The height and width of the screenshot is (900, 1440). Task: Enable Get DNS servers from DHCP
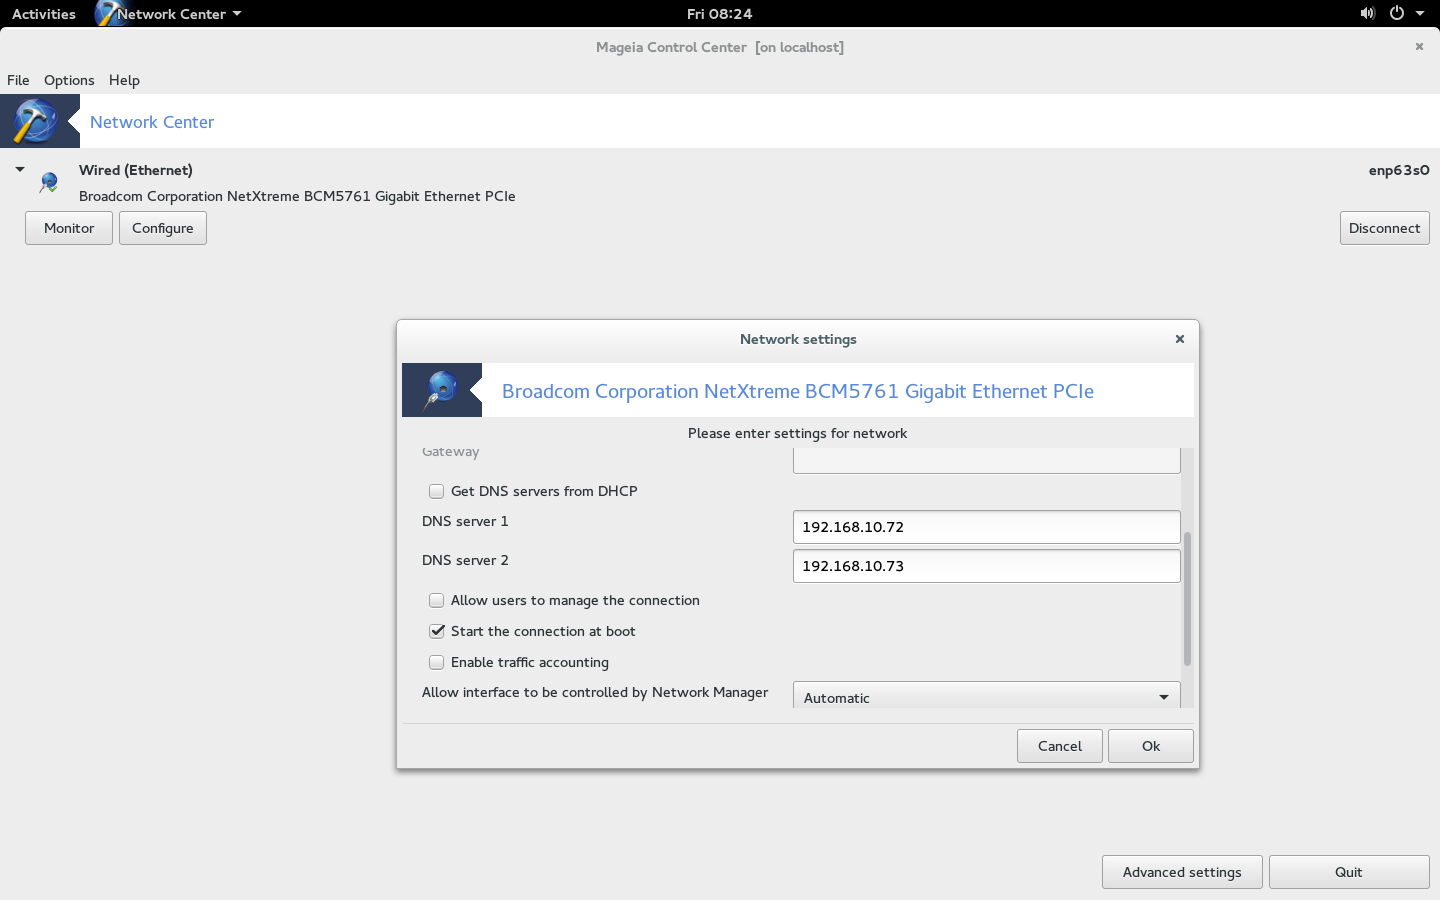click(437, 491)
